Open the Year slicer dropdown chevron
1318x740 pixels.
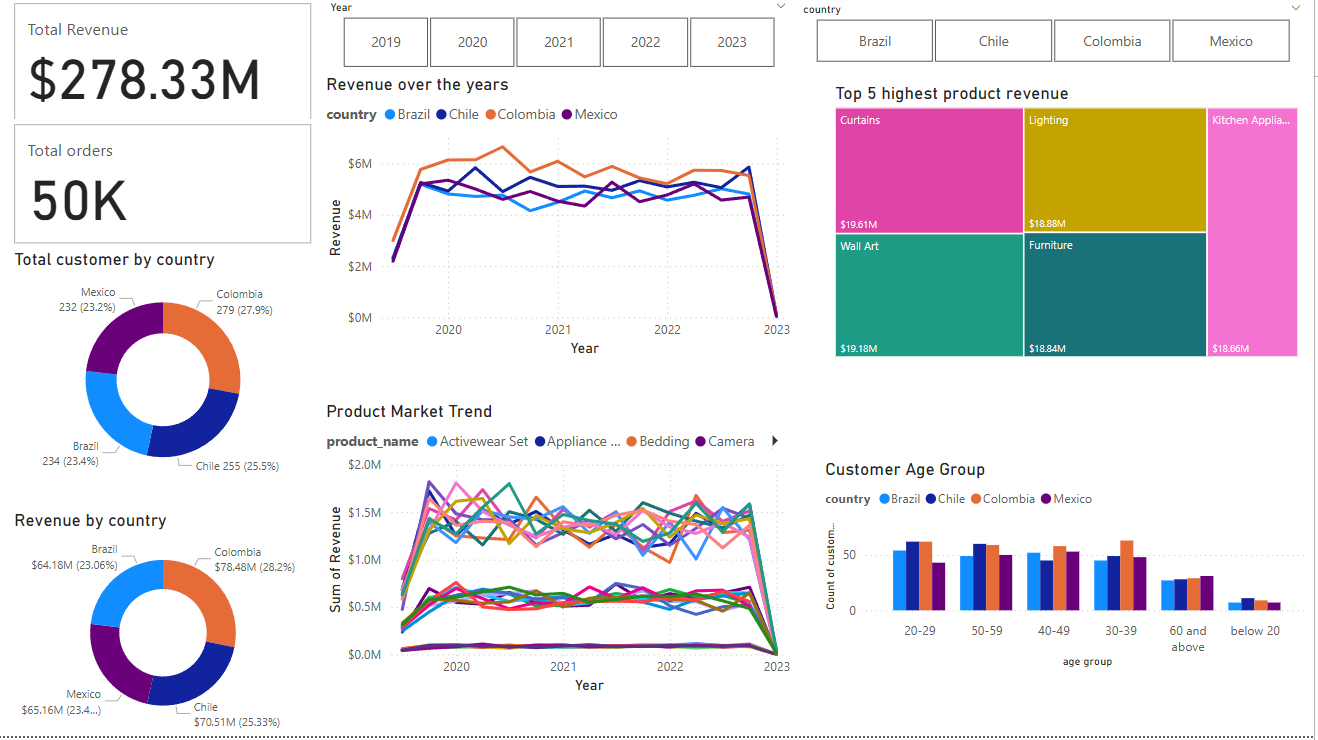[781, 7]
